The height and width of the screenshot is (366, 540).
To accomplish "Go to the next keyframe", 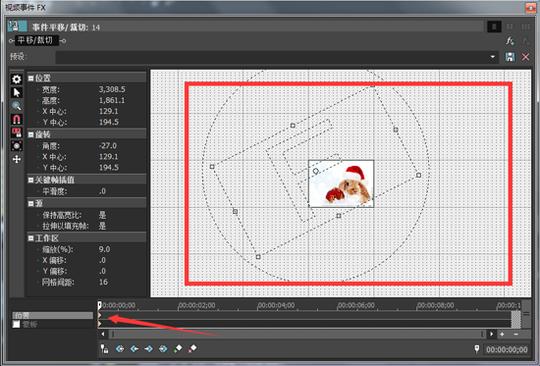I will [x=149, y=349].
